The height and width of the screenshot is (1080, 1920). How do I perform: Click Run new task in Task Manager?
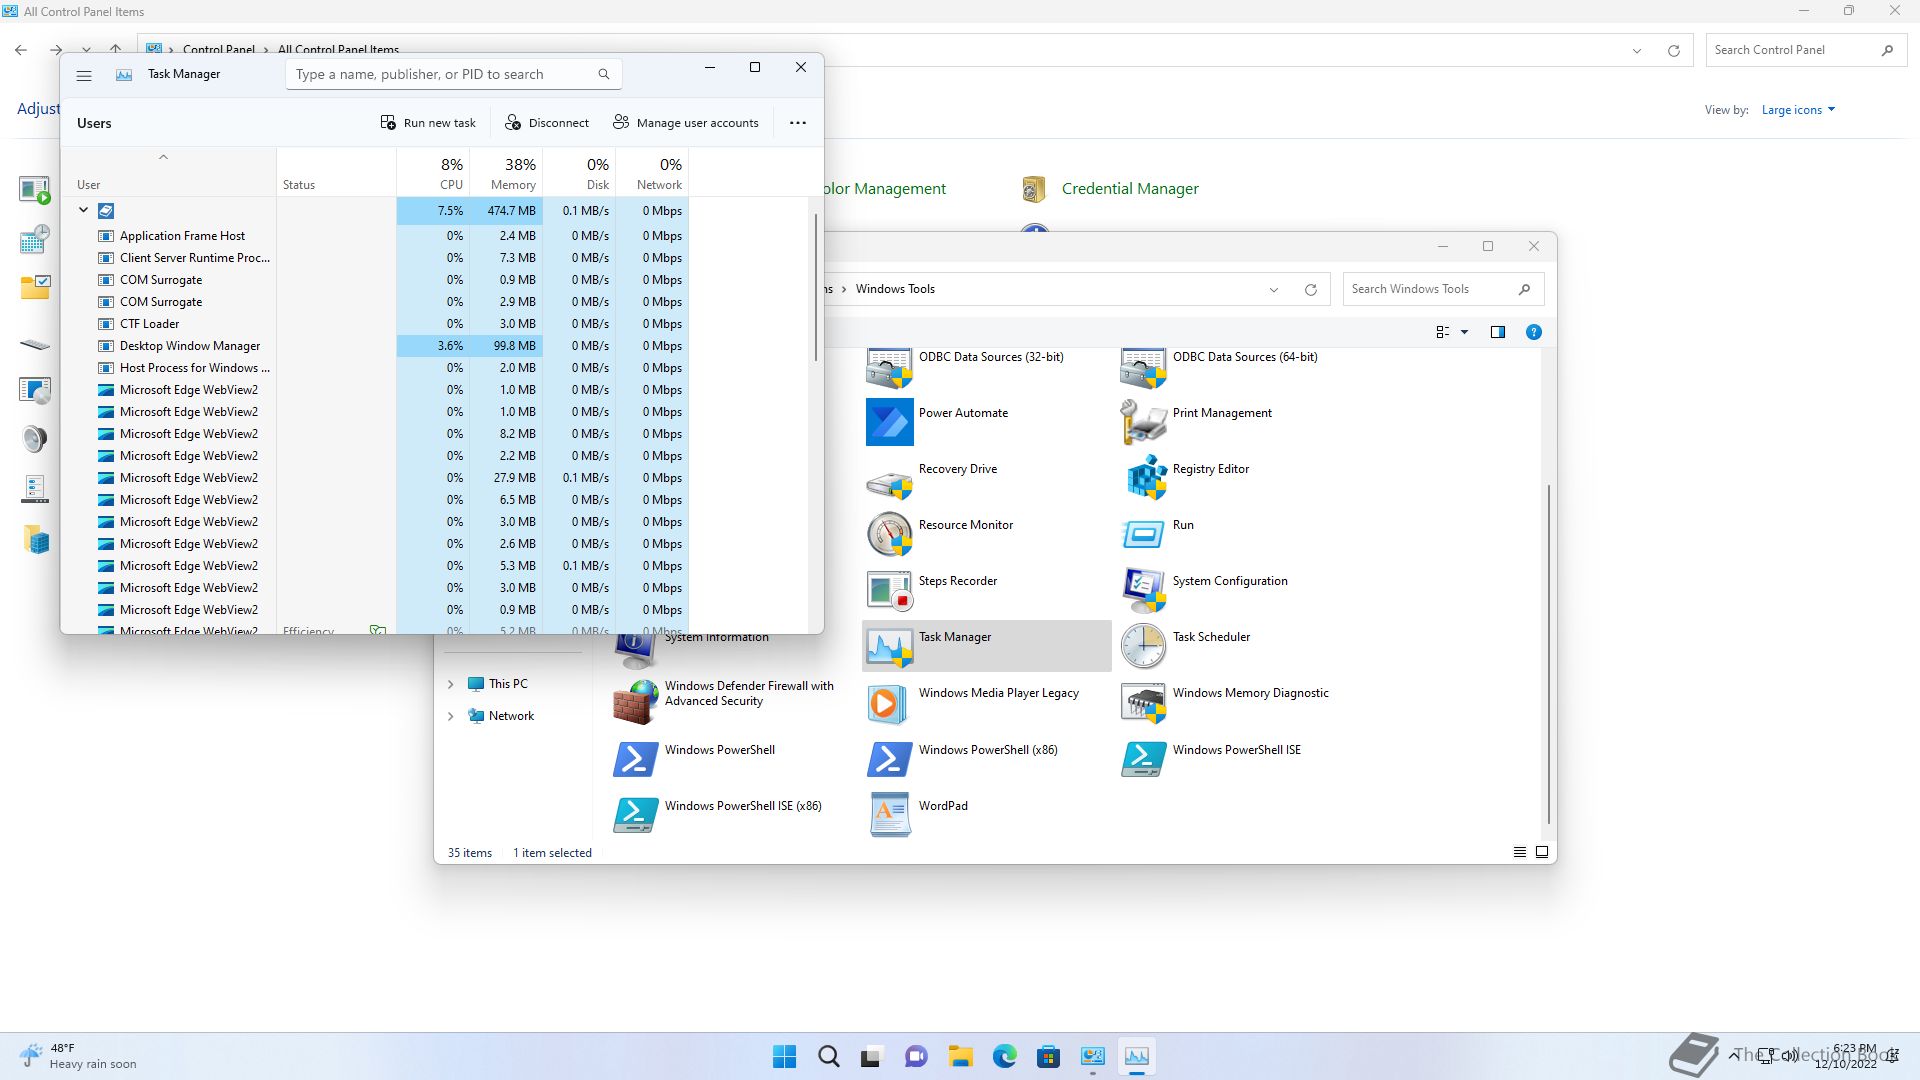coord(428,123)
